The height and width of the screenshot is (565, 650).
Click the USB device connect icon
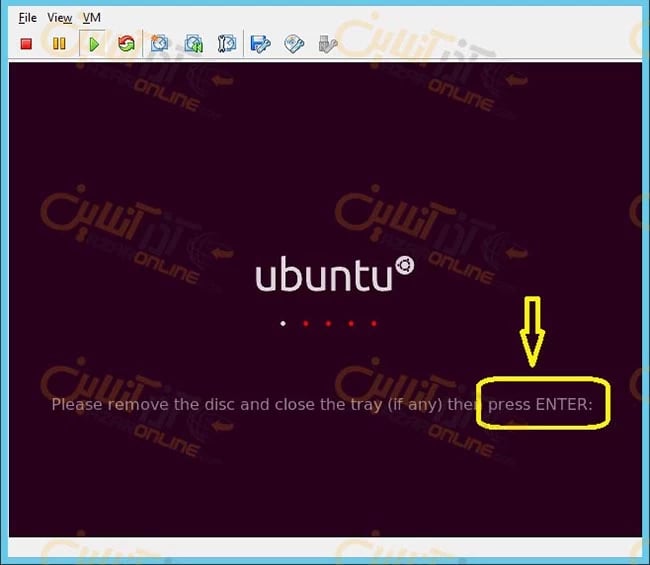click(x=327, y=44)
